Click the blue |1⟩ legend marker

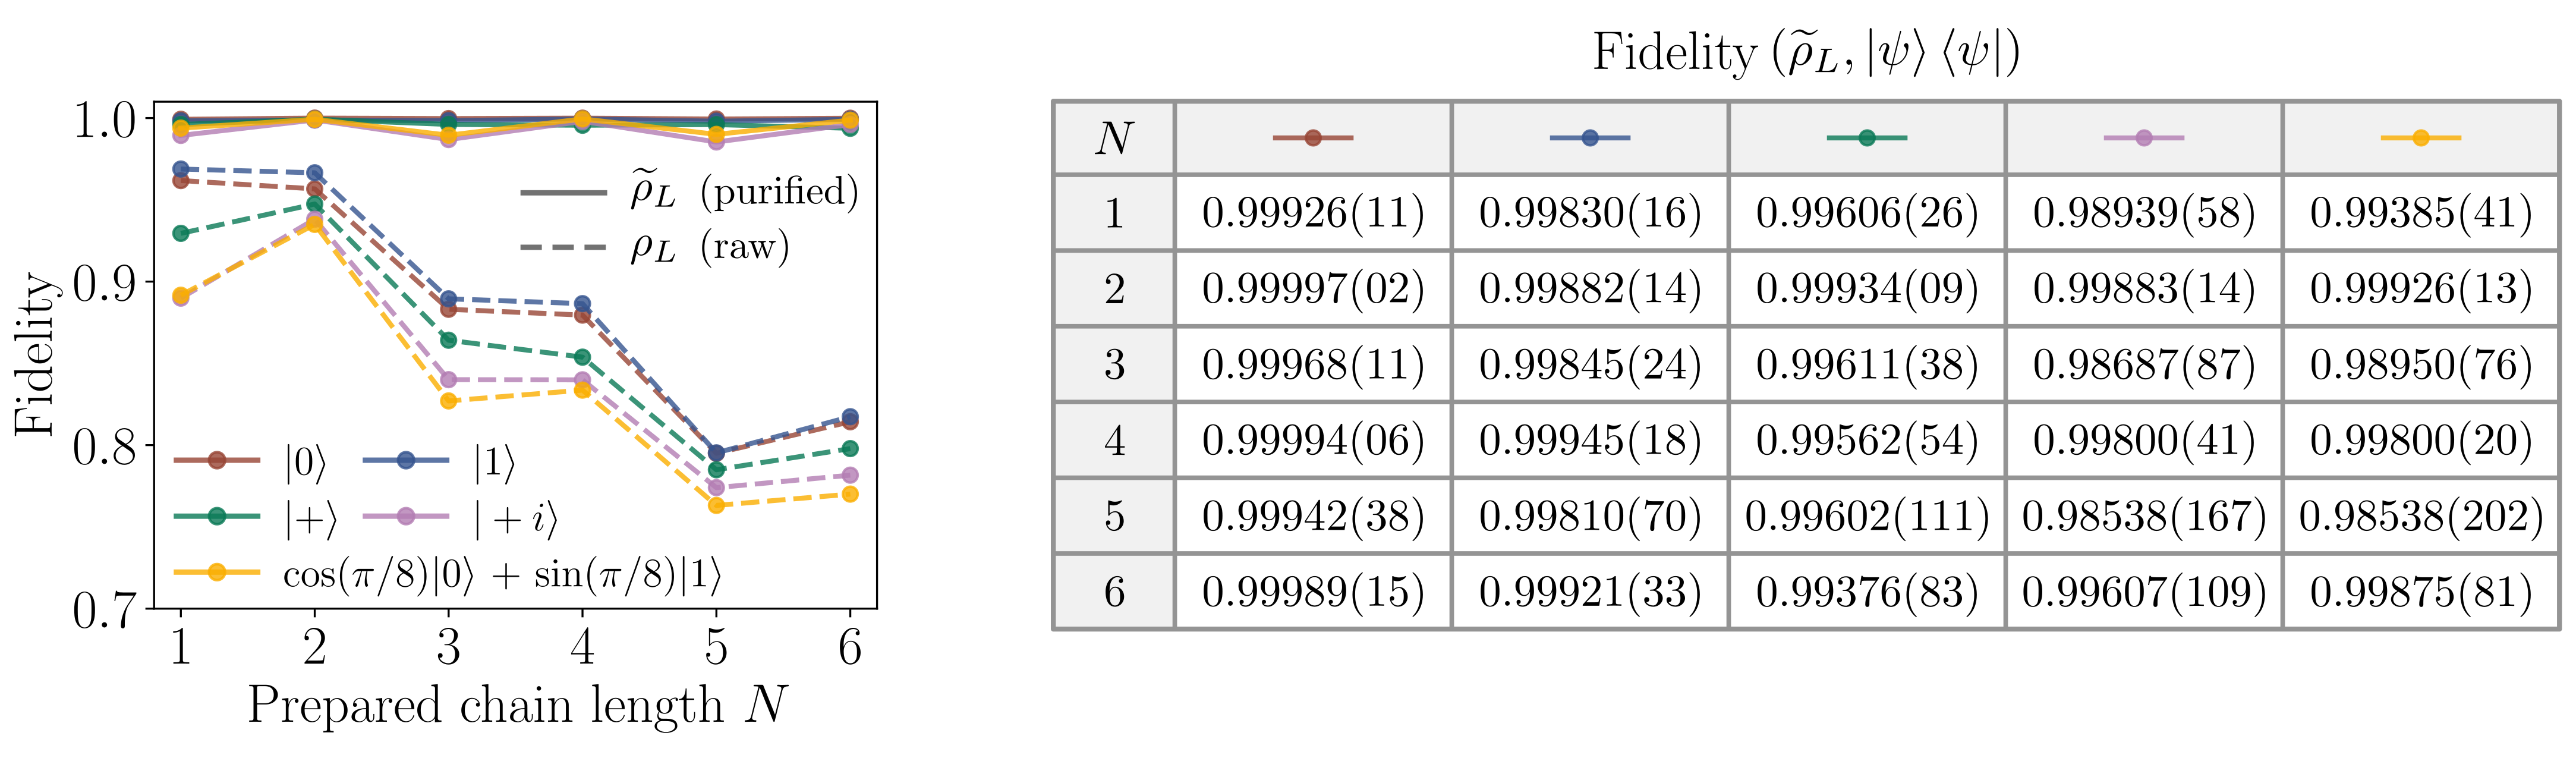(405, 461)
